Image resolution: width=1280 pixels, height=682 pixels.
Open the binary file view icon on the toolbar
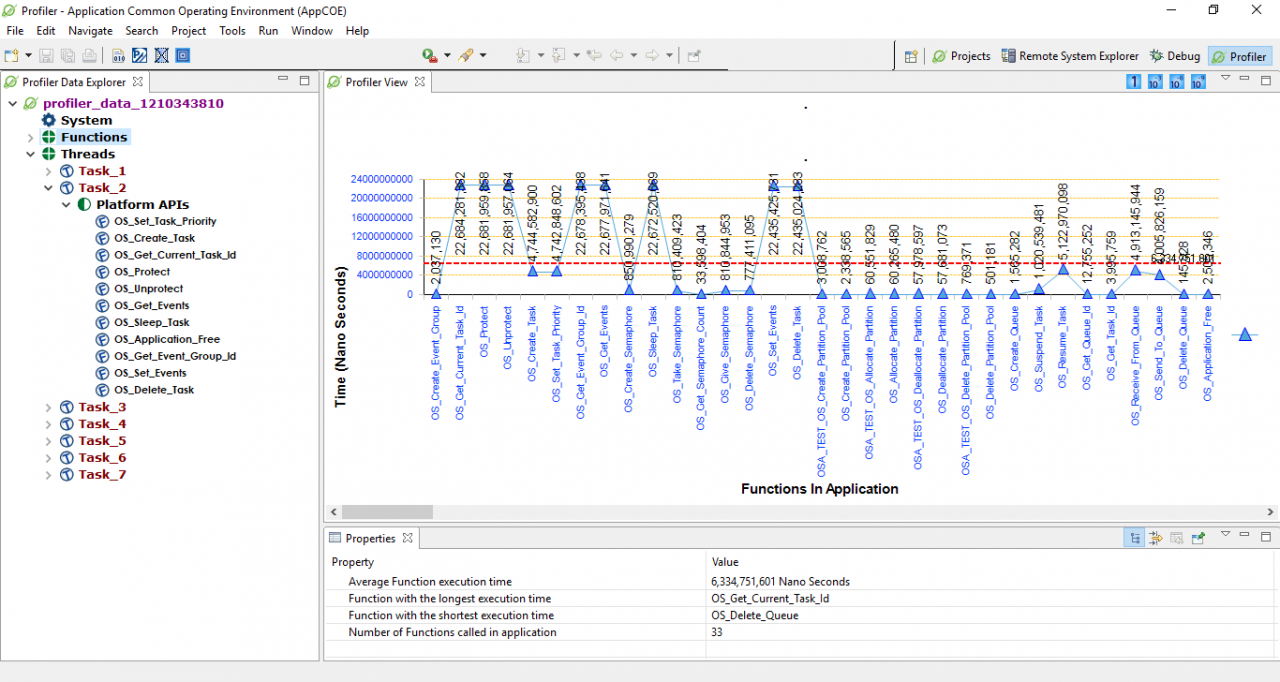[x=119, y=56]
